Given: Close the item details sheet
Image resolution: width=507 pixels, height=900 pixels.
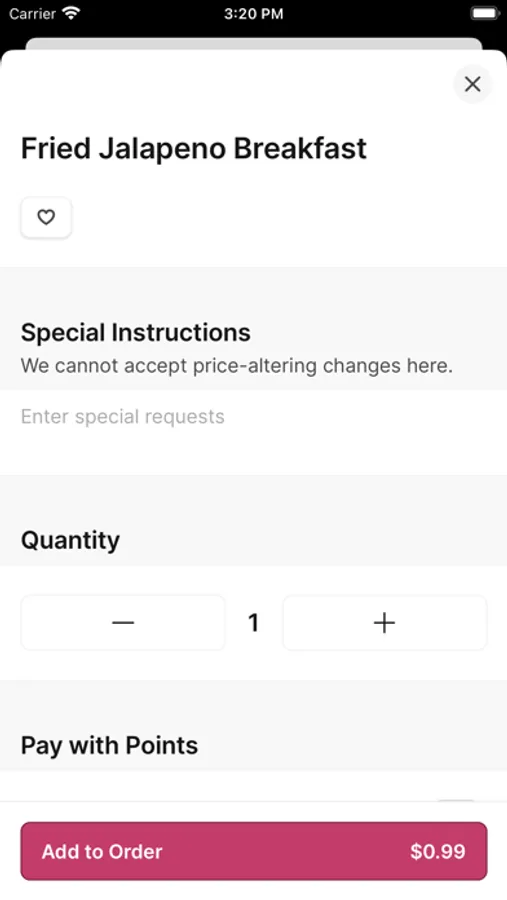Looking at the screenshot, I should click(473, 84).
